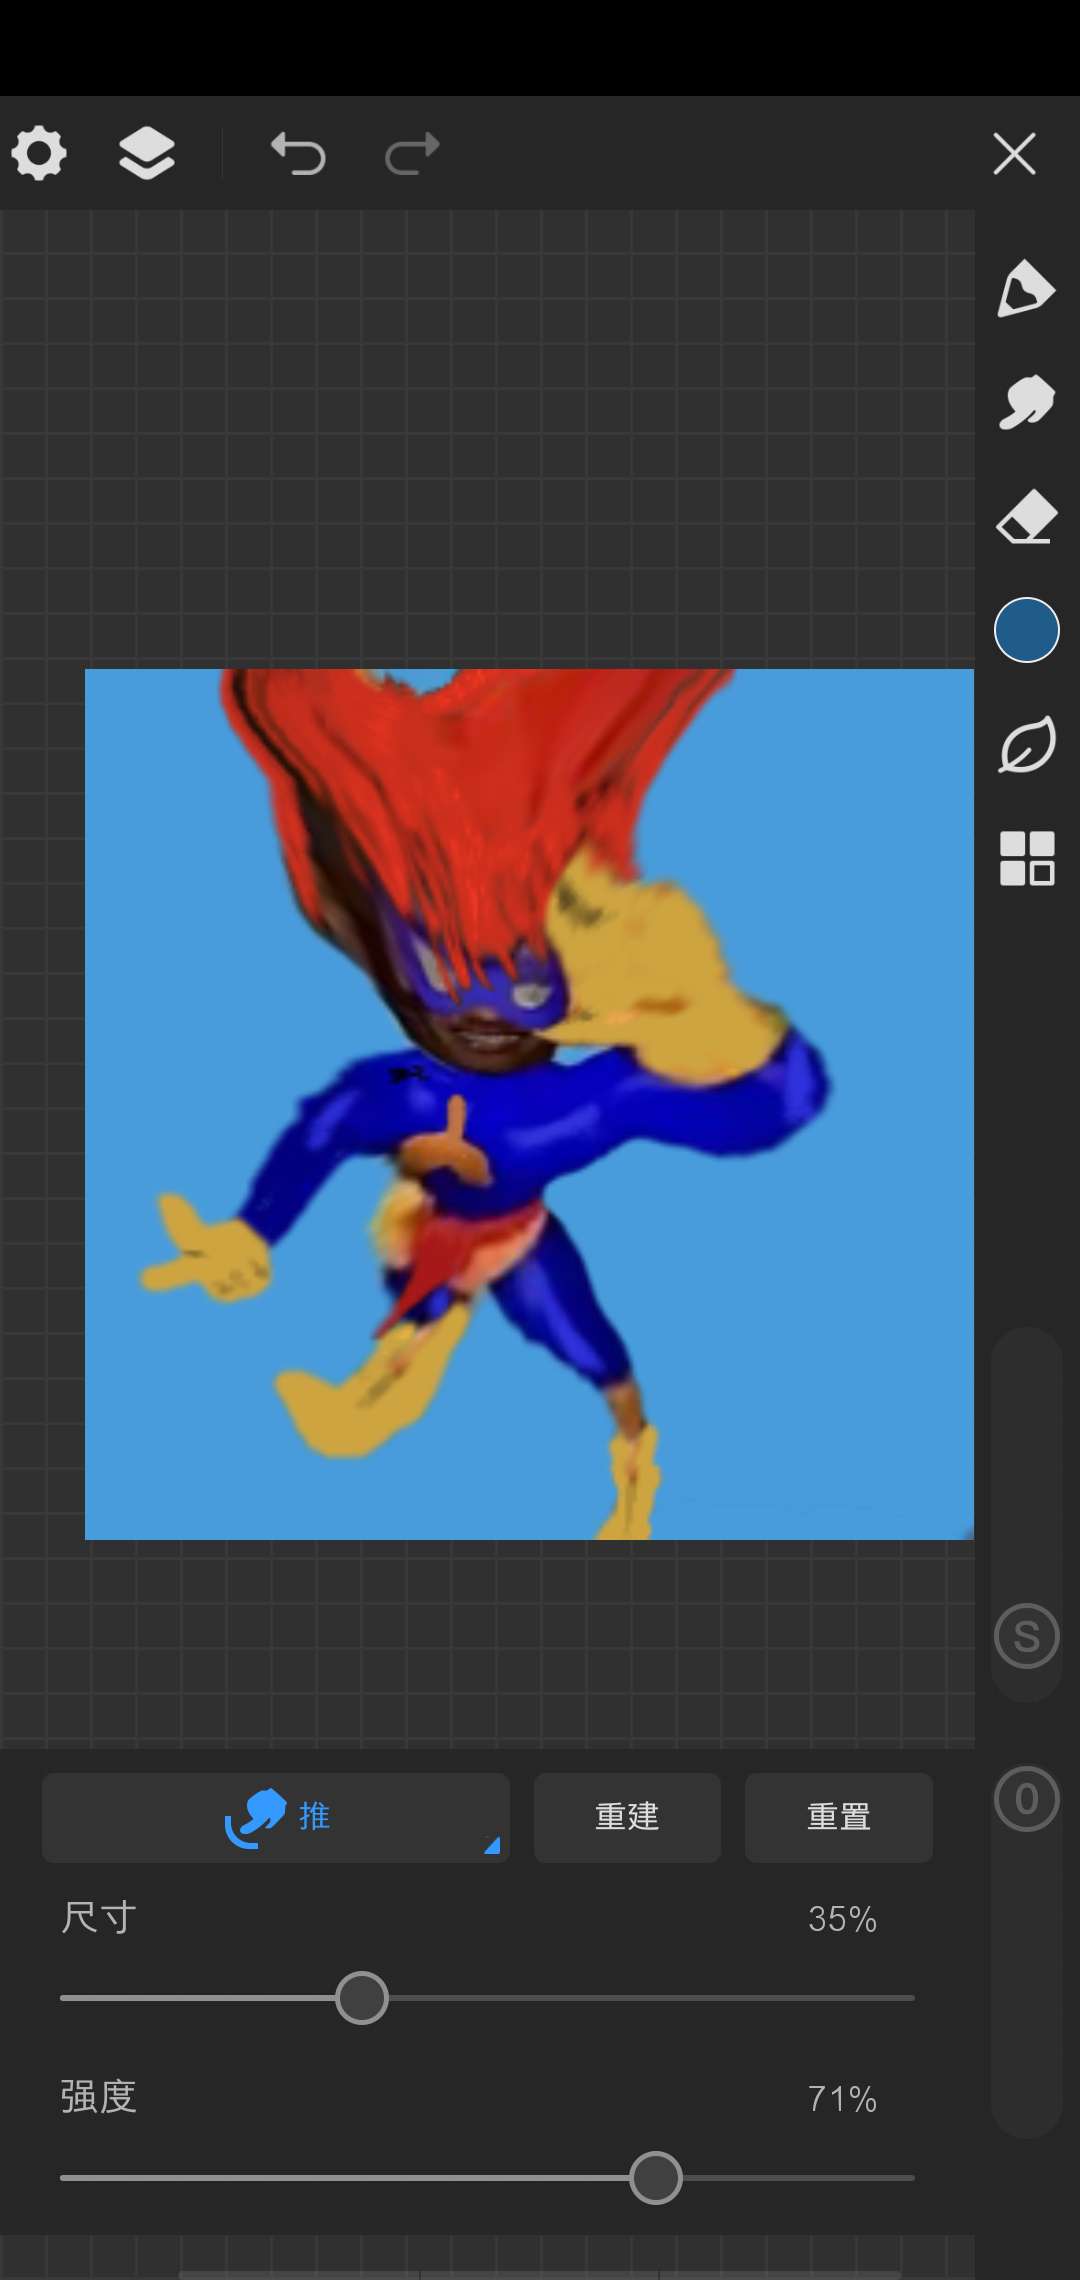
Task: Tap the 重建 rebuild button
Action: pyautogui.click(x=627, y=1817)
